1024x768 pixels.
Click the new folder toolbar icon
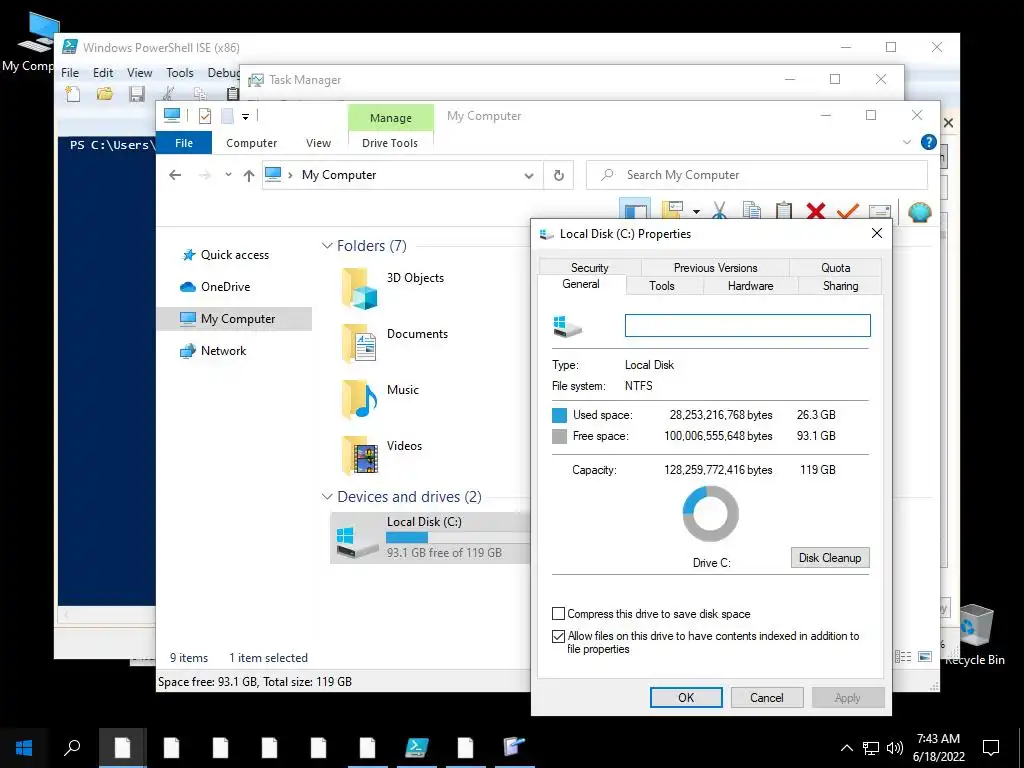click(x=672, y=210)
